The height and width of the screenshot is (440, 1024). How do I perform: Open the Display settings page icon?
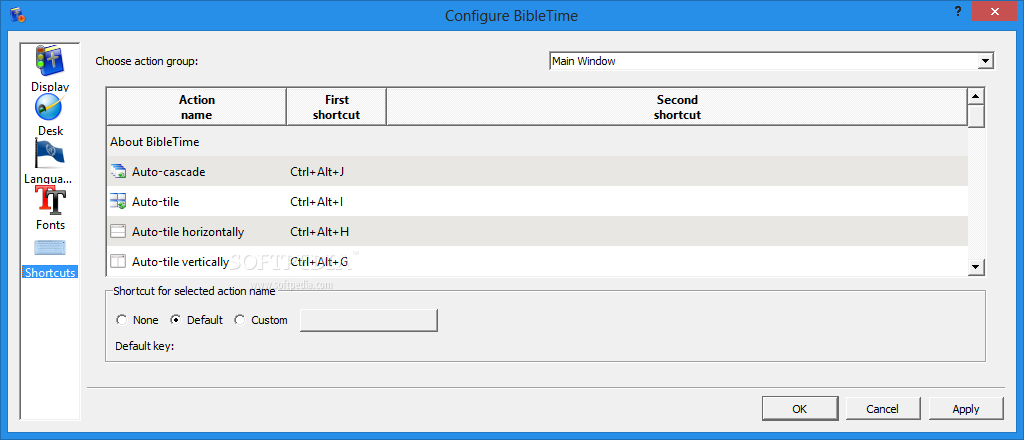coord(50,62)
